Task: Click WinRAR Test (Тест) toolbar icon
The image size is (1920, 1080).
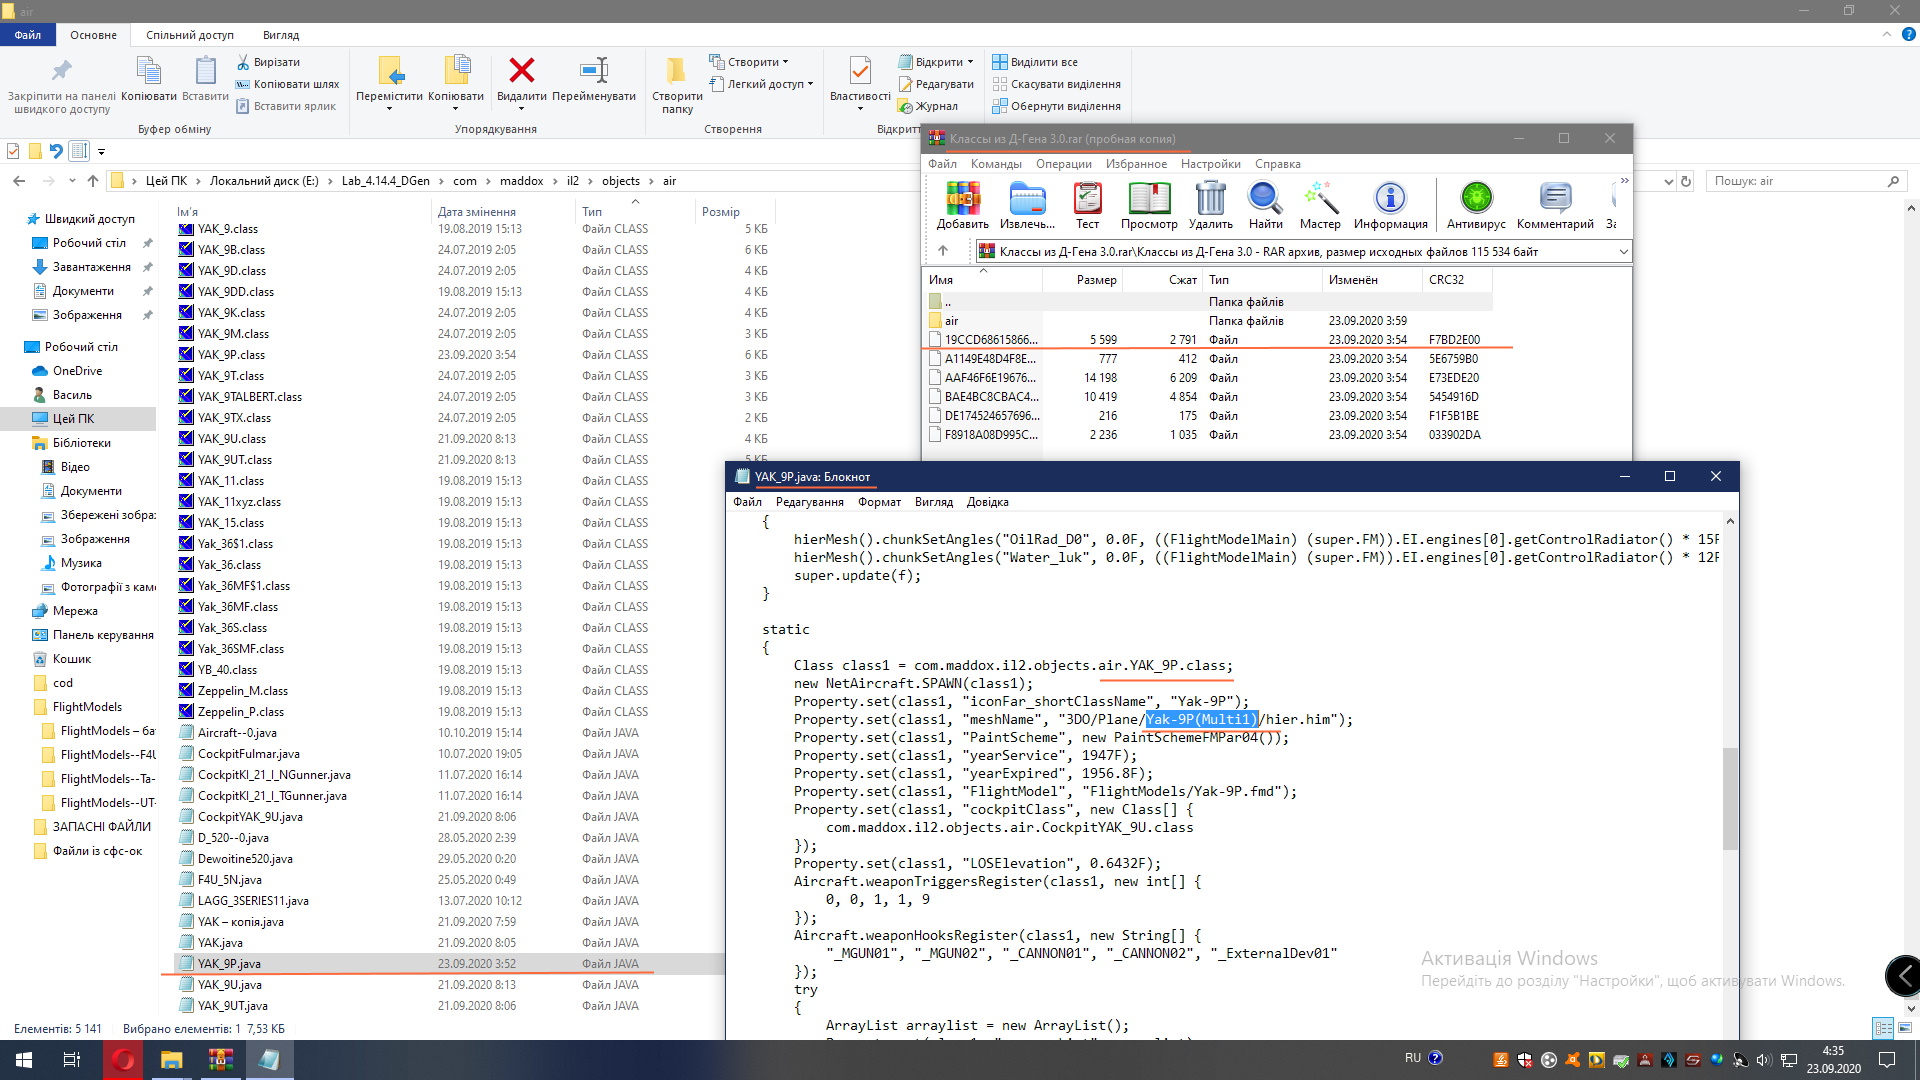Action: pos(1087,199)
